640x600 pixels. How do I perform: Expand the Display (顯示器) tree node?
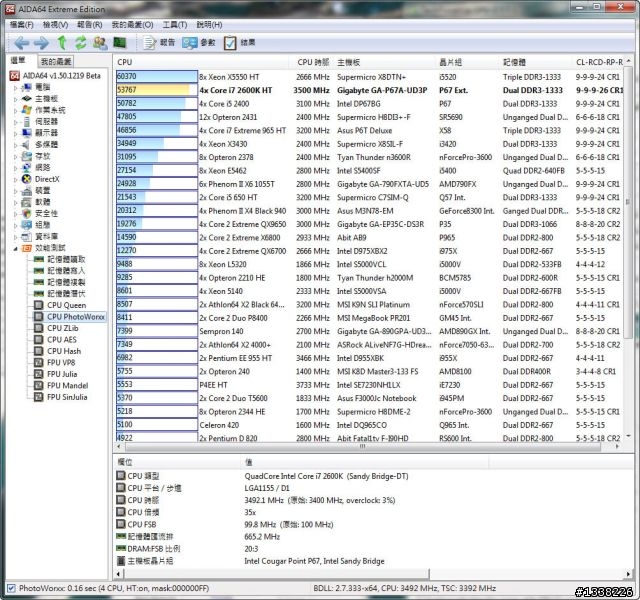tap(16, 133)
